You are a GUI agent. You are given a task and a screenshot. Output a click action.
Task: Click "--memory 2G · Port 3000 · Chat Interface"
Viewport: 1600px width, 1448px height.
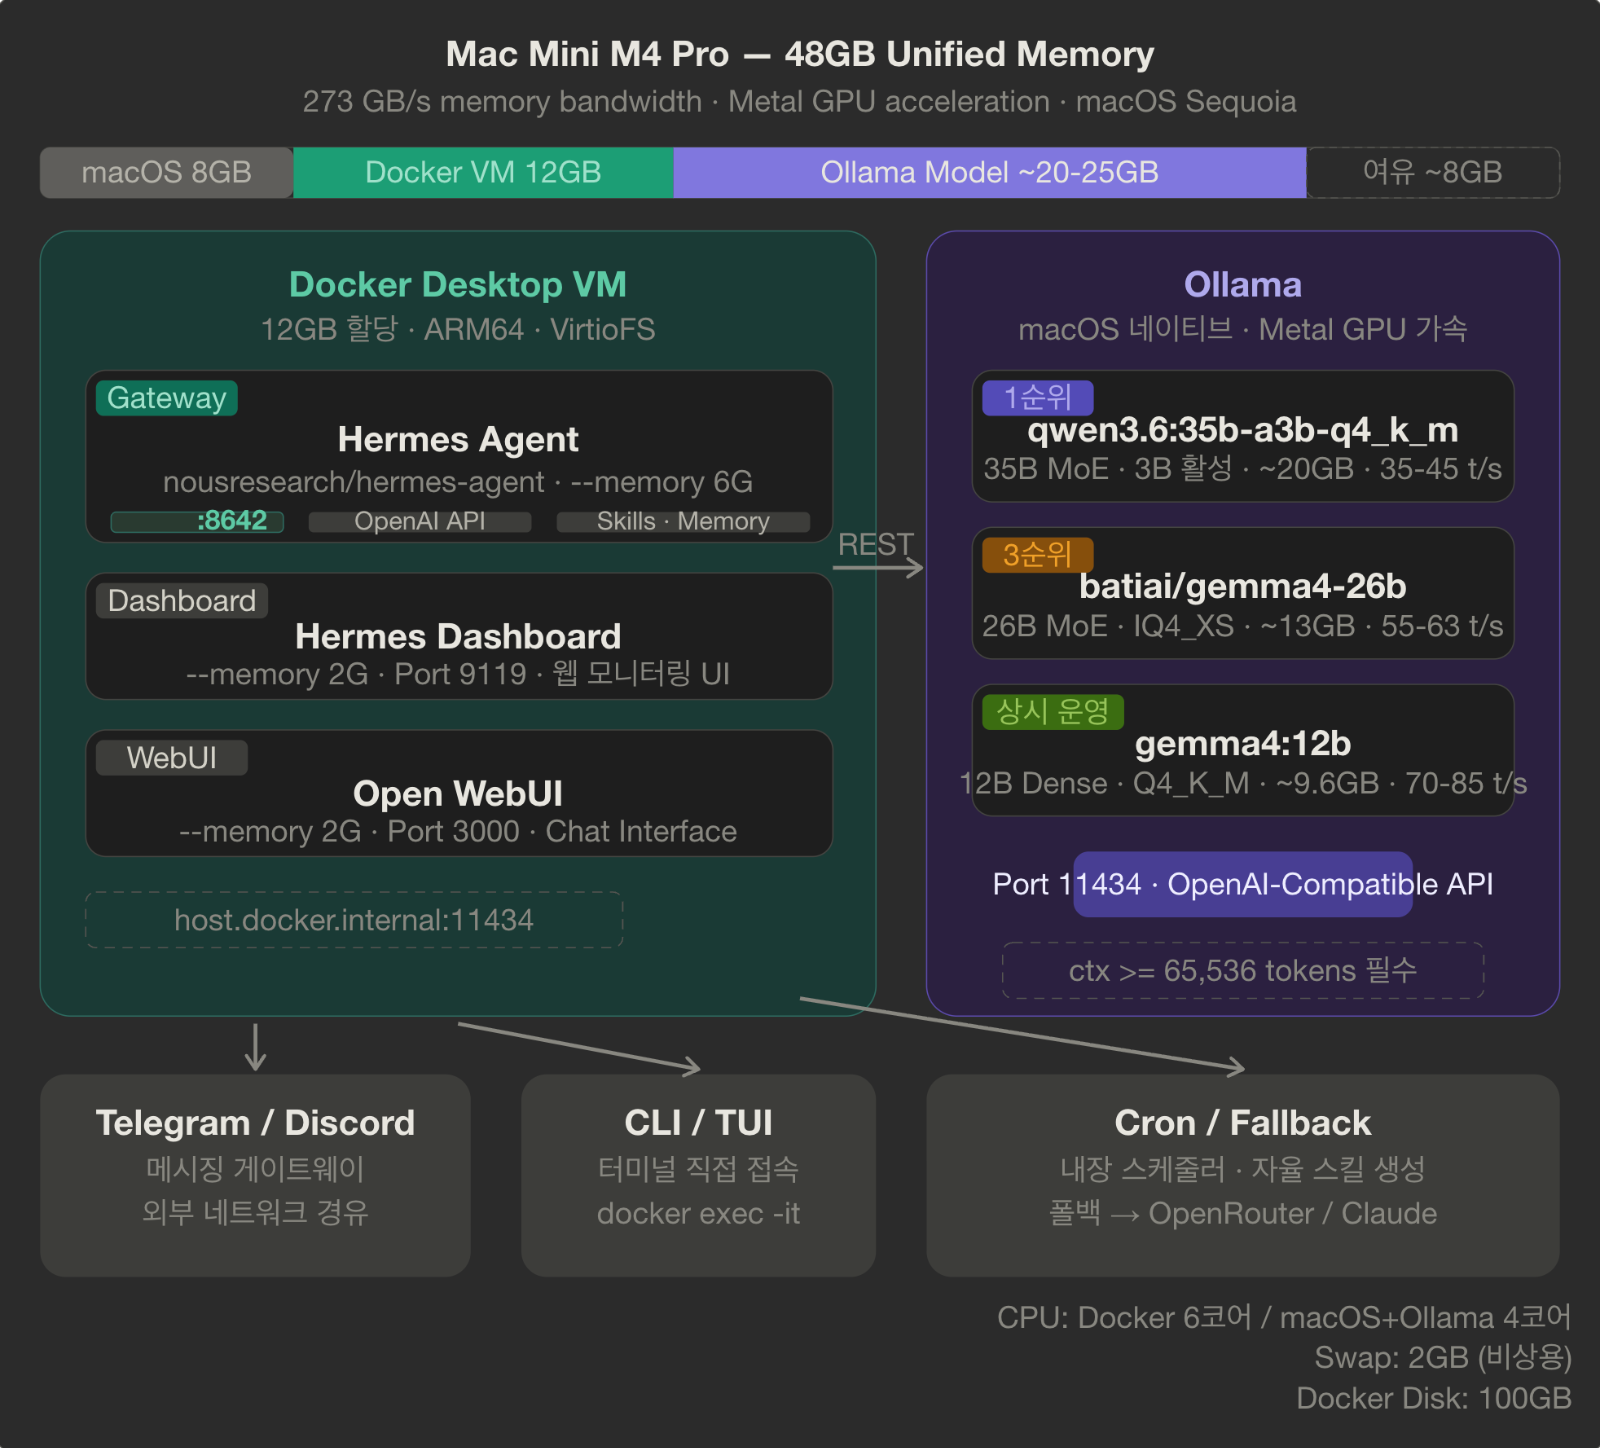point(458,831)
